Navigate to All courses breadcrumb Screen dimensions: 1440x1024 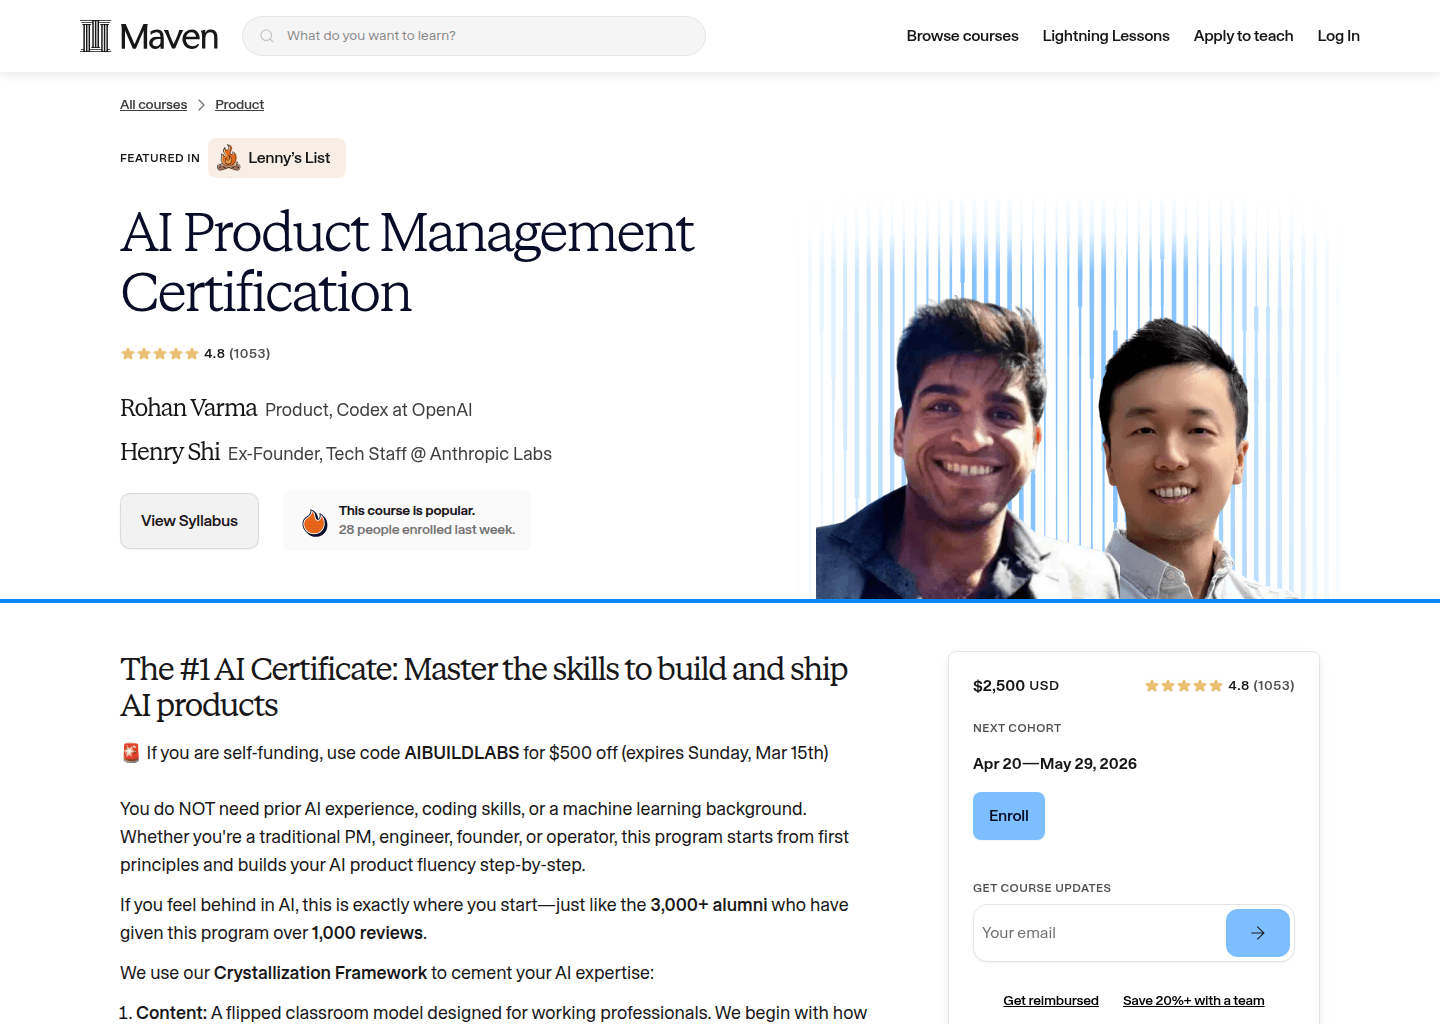click(153, 104)
